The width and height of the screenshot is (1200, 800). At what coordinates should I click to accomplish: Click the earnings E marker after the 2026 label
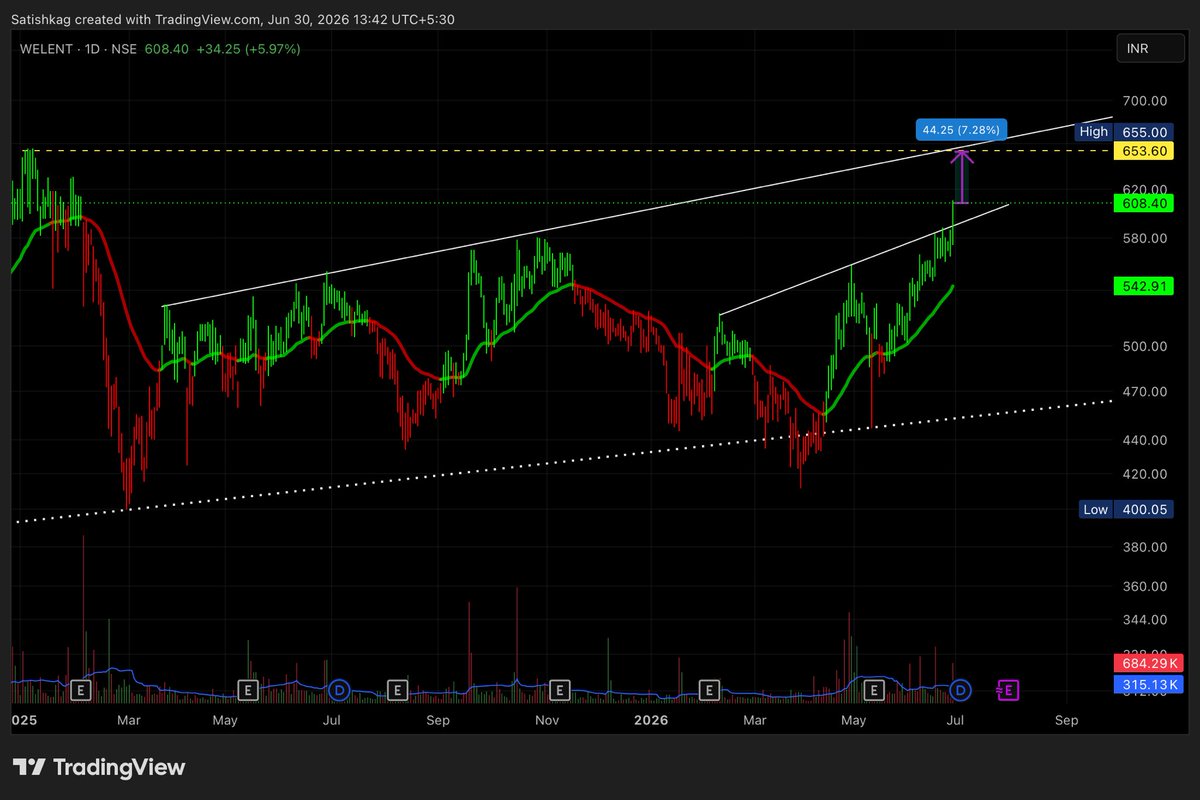tap(709, 690)
